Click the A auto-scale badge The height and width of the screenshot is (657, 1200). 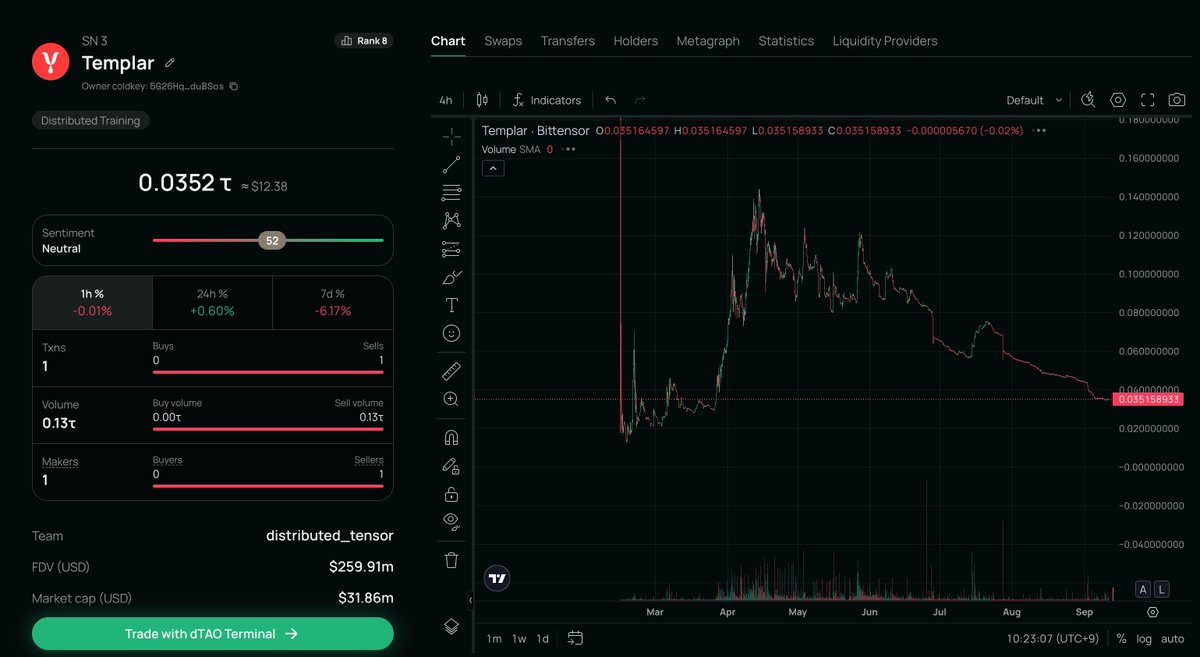pos(1143,589)
